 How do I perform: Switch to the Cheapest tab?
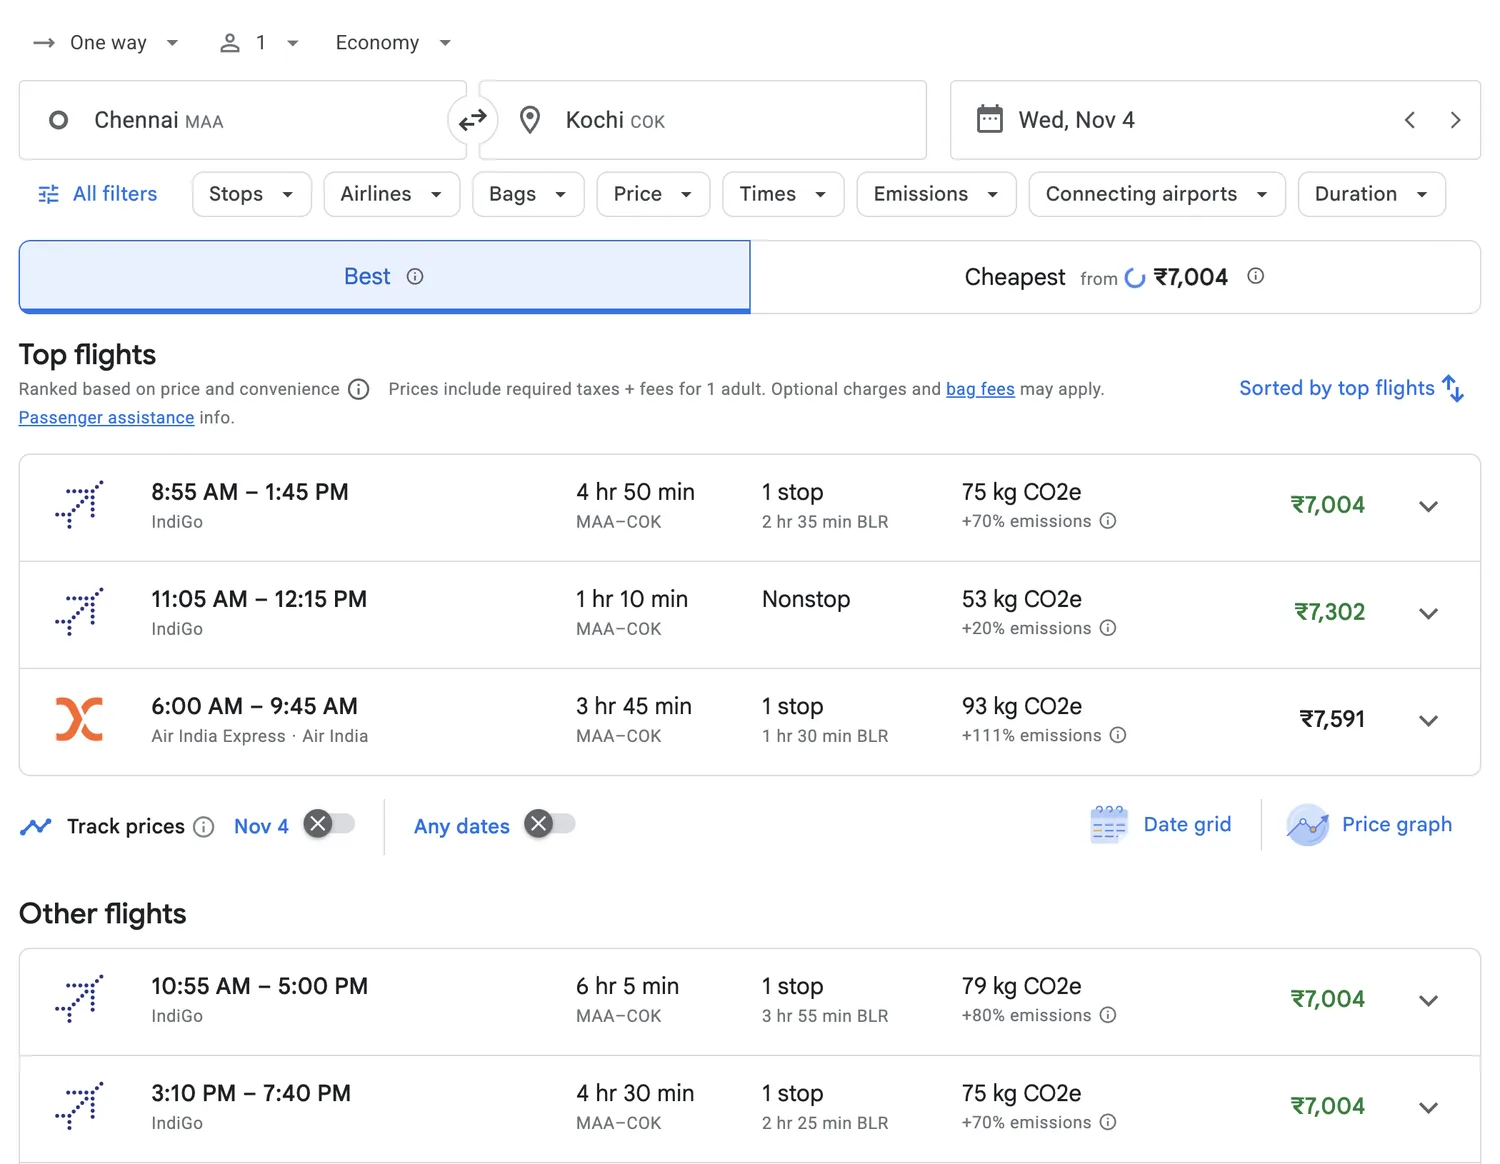[1115, 277]
